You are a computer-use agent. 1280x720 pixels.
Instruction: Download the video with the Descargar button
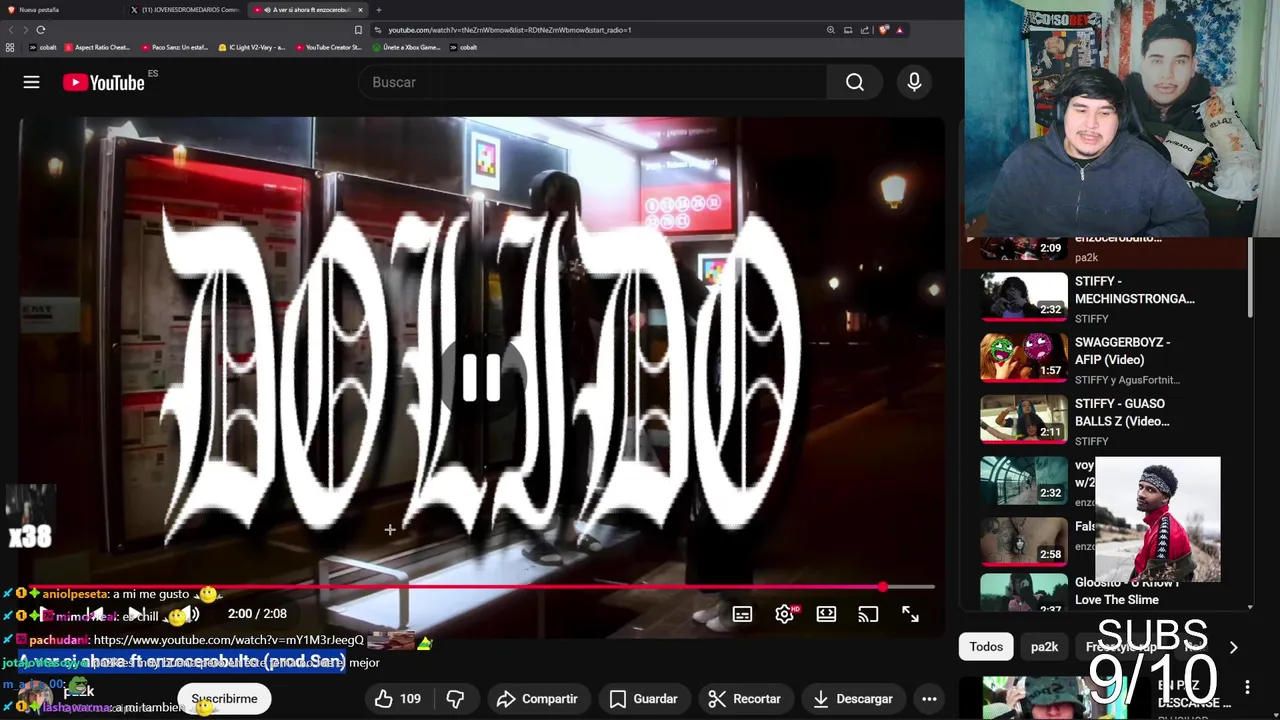click(852, 699)
